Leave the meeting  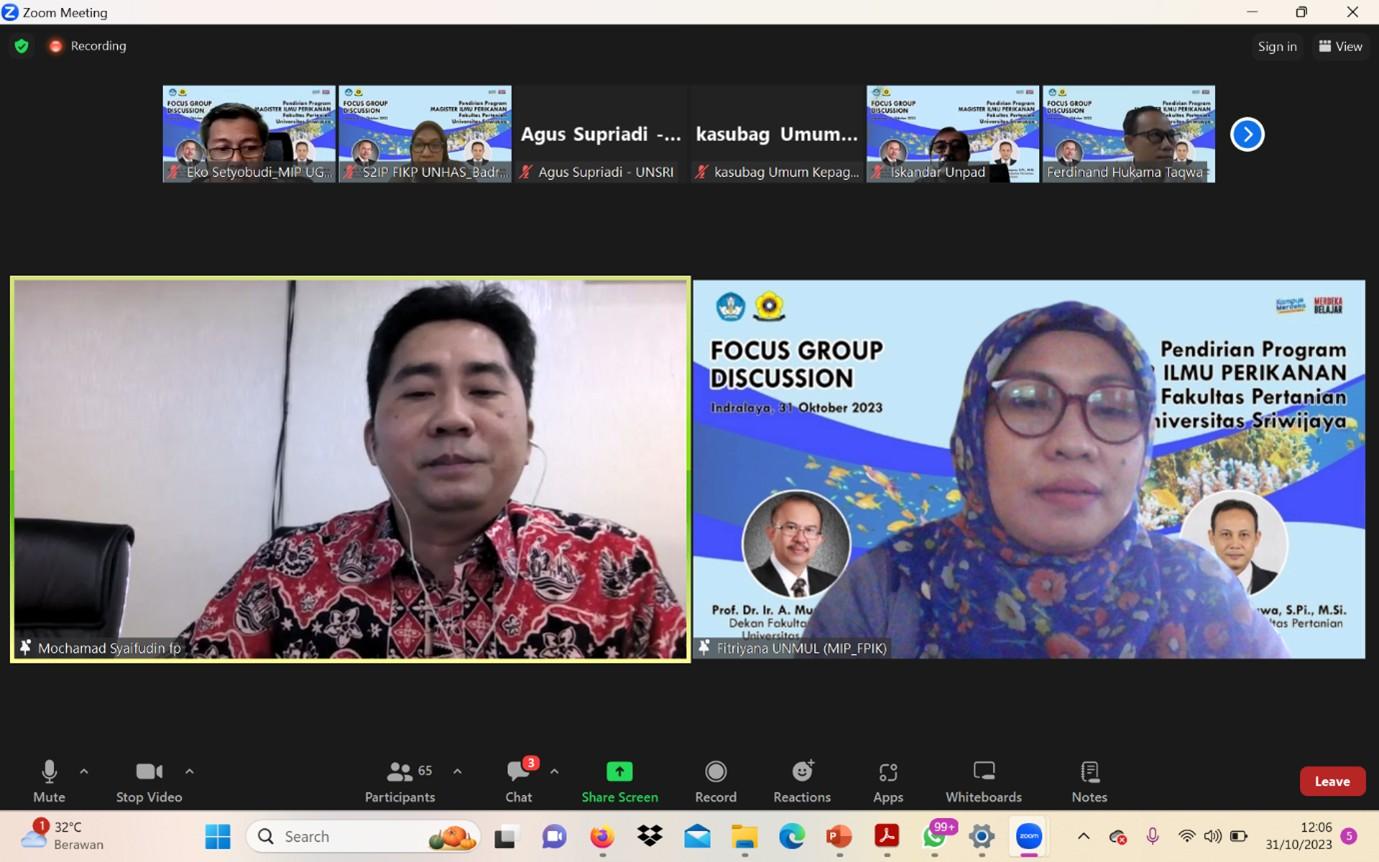[x=1331, y=781]
